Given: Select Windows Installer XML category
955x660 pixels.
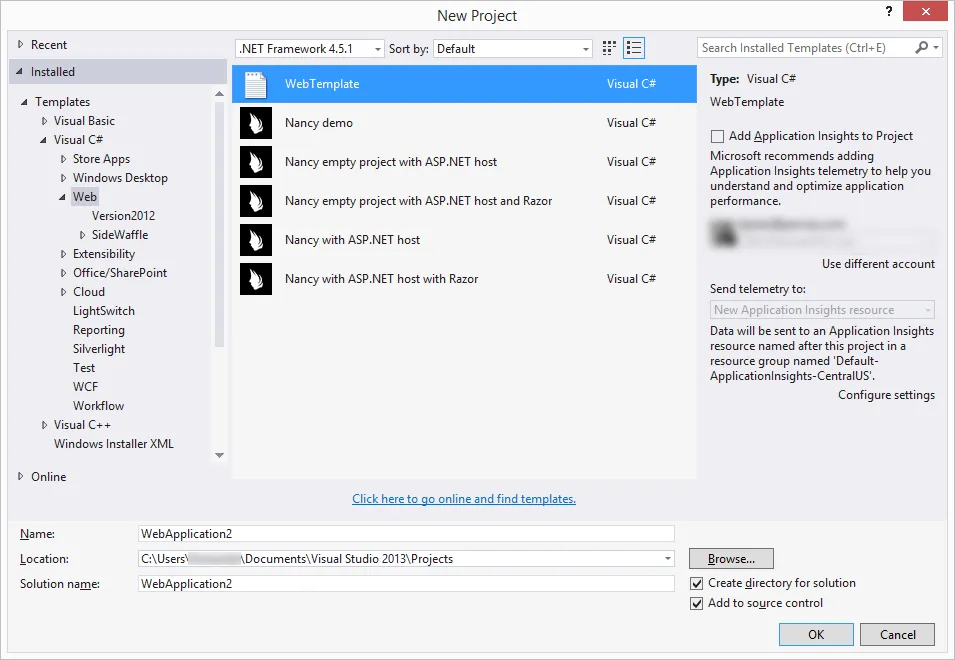Looking at the screenshot, I should [113, 444].
